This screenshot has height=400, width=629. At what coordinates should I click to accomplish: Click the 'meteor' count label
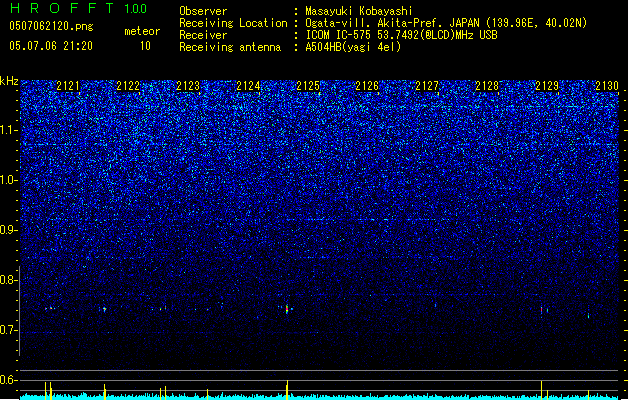tap(142, 31)
